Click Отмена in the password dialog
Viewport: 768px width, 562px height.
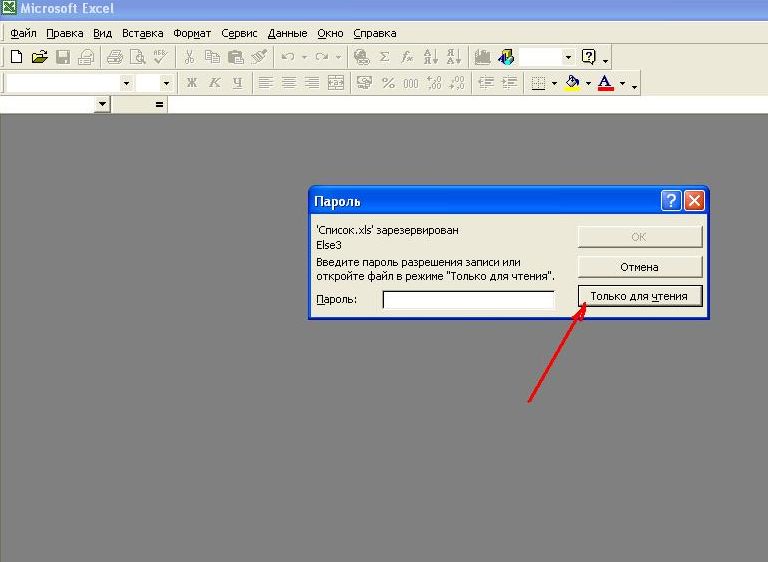tap(640, 267)
